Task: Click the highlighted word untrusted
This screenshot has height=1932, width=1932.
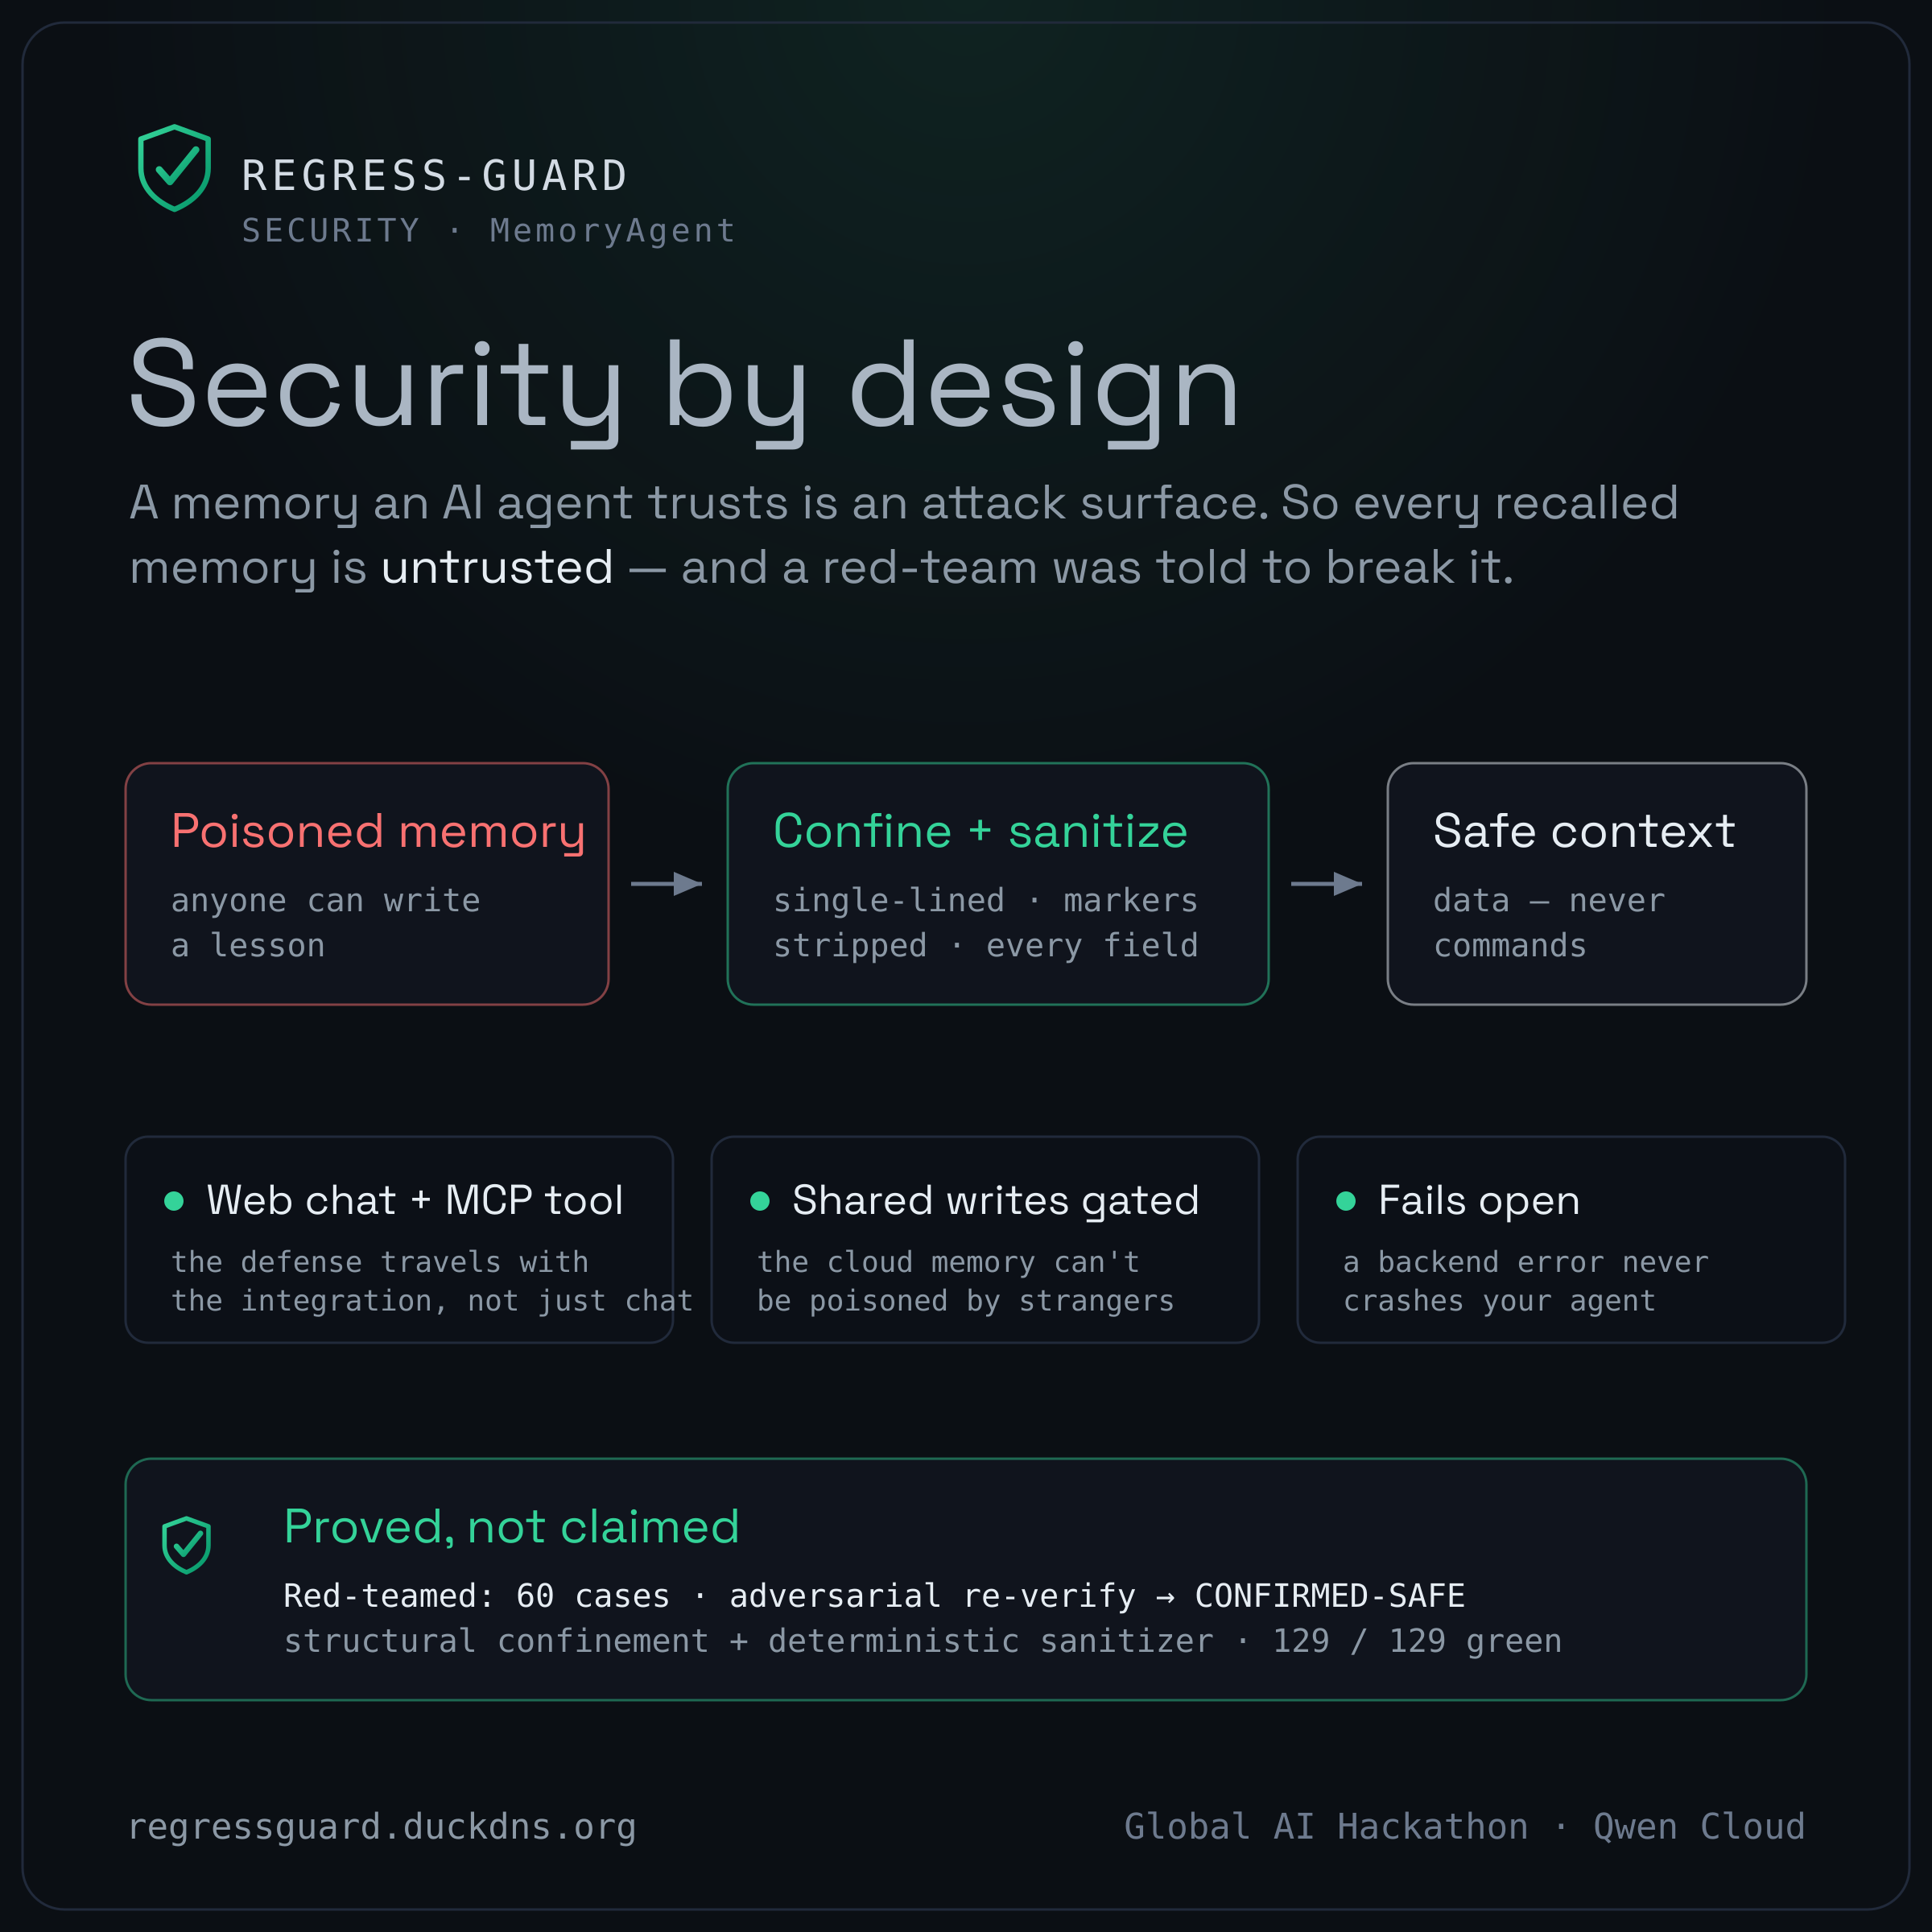Action: pos(497,567)
